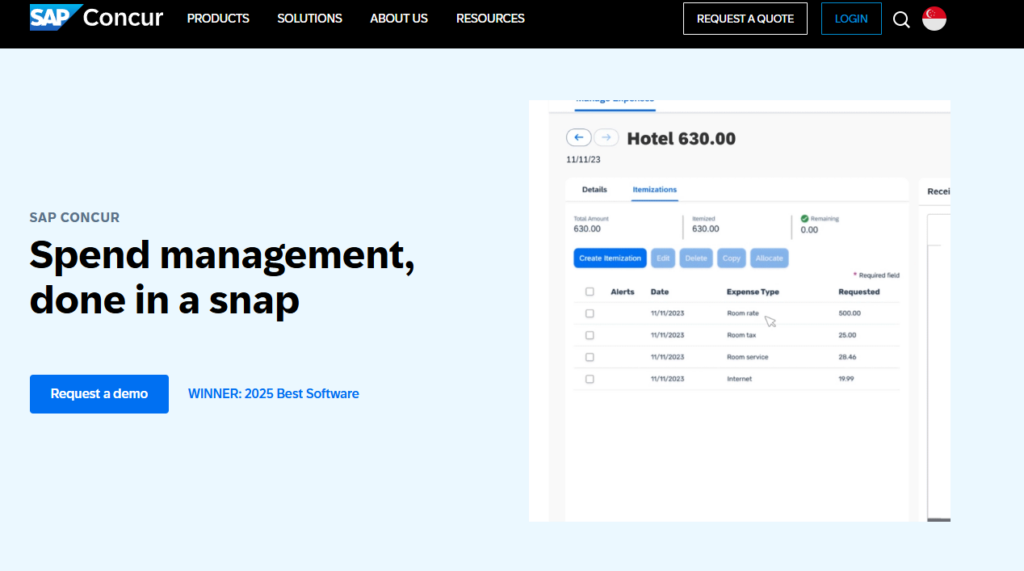Click the Singapore flag region icon
Viewport: 1024px width, 571px height.
tap(934, 19)
